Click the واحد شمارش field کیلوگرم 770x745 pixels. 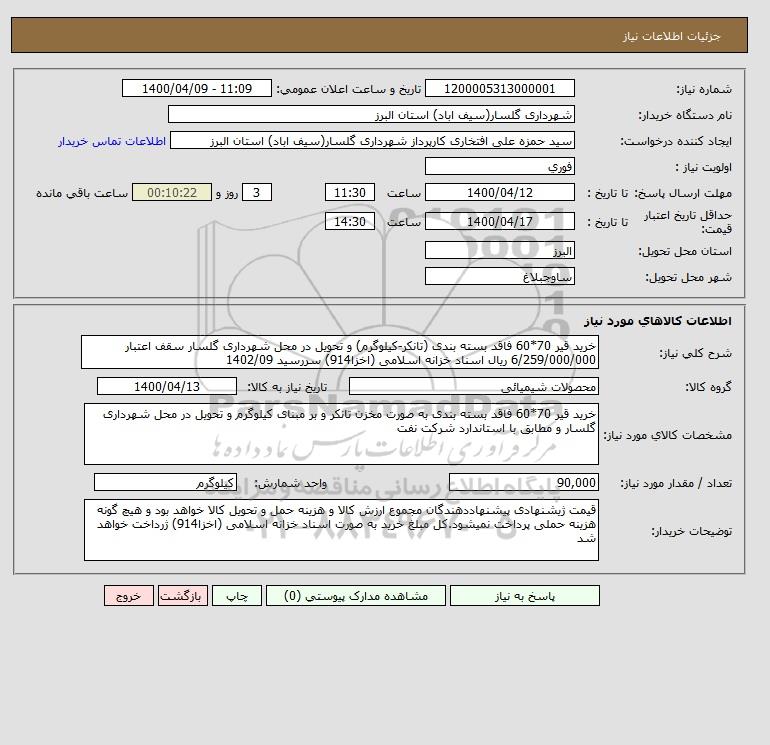tap(165, 482)
